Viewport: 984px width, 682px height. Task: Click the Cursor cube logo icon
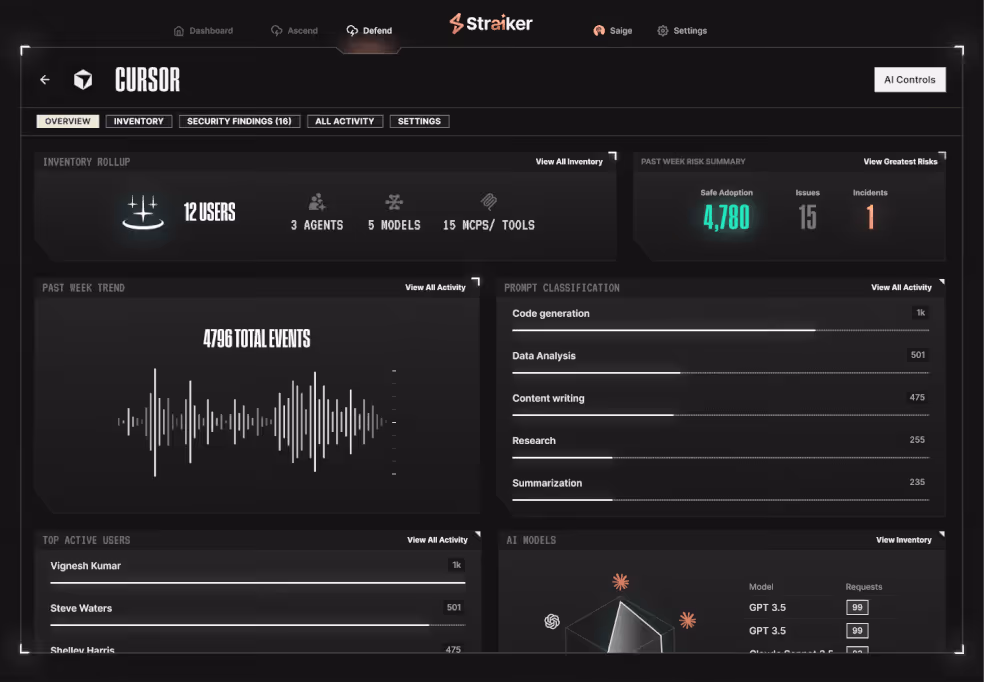point(83,80)
